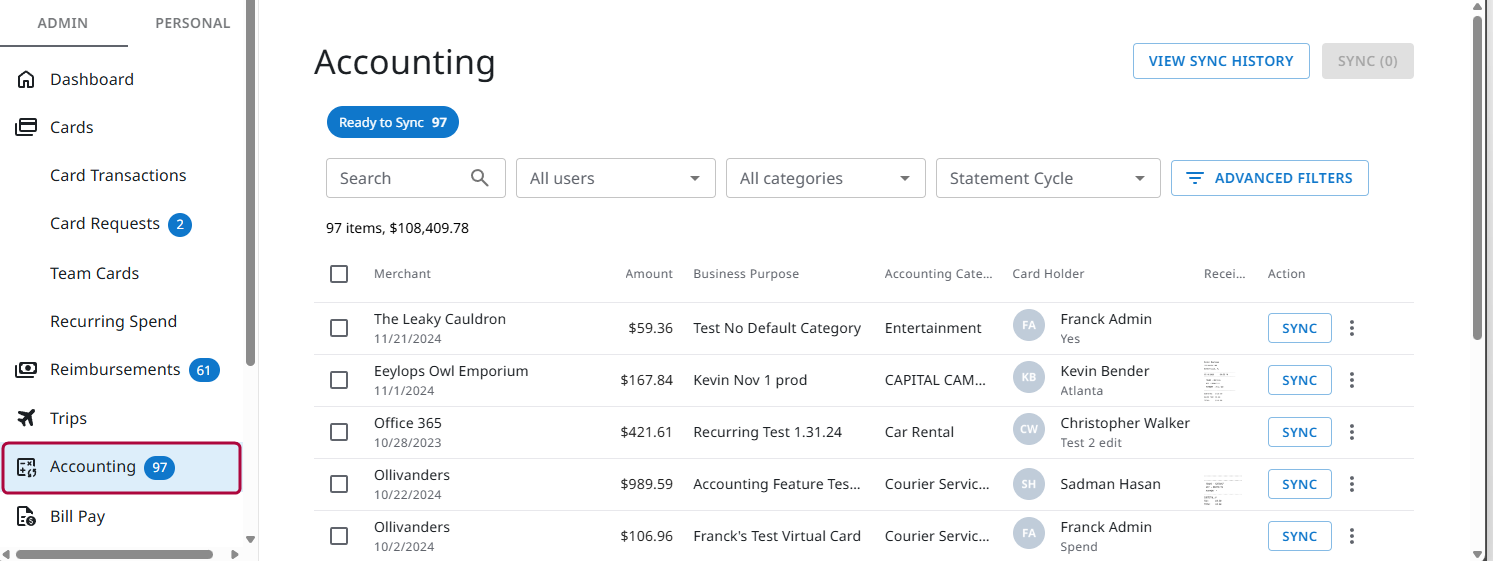Expand the All users dropdown
Viewport: 1493px width, 561px height.
615,178
